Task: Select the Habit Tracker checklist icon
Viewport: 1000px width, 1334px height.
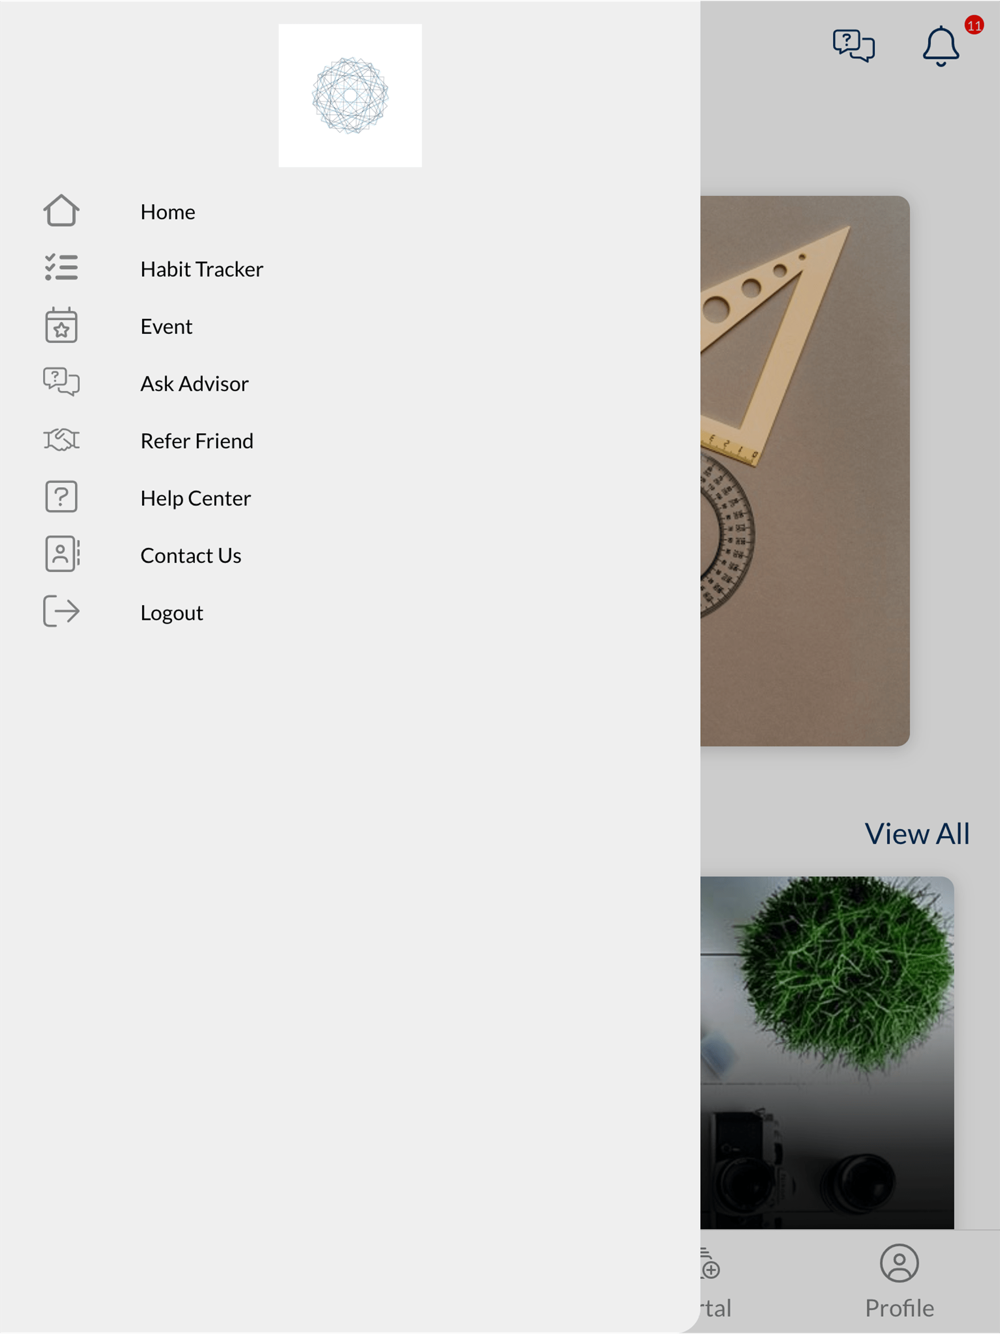Action: coord(61,267)
